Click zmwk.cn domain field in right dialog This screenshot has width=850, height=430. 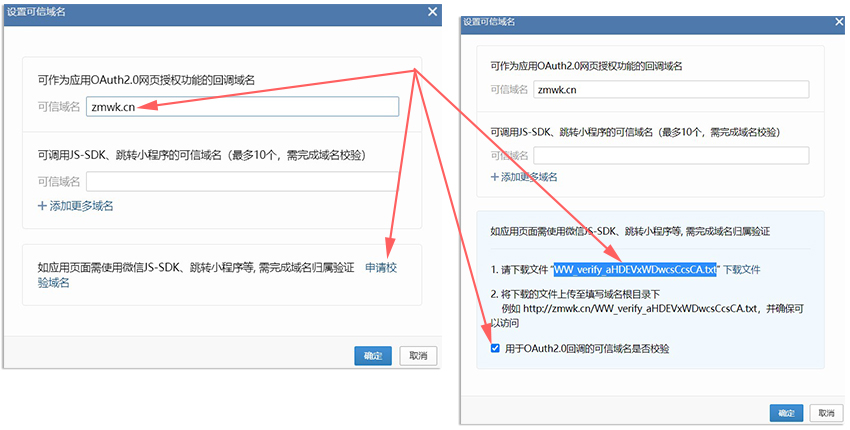[x=671, y=89]
